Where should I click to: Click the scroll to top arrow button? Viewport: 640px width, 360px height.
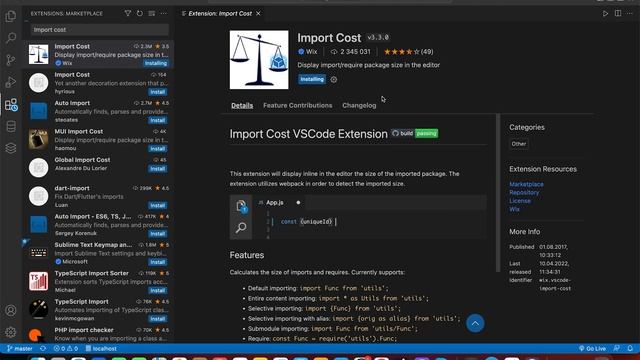coord(475,323)
